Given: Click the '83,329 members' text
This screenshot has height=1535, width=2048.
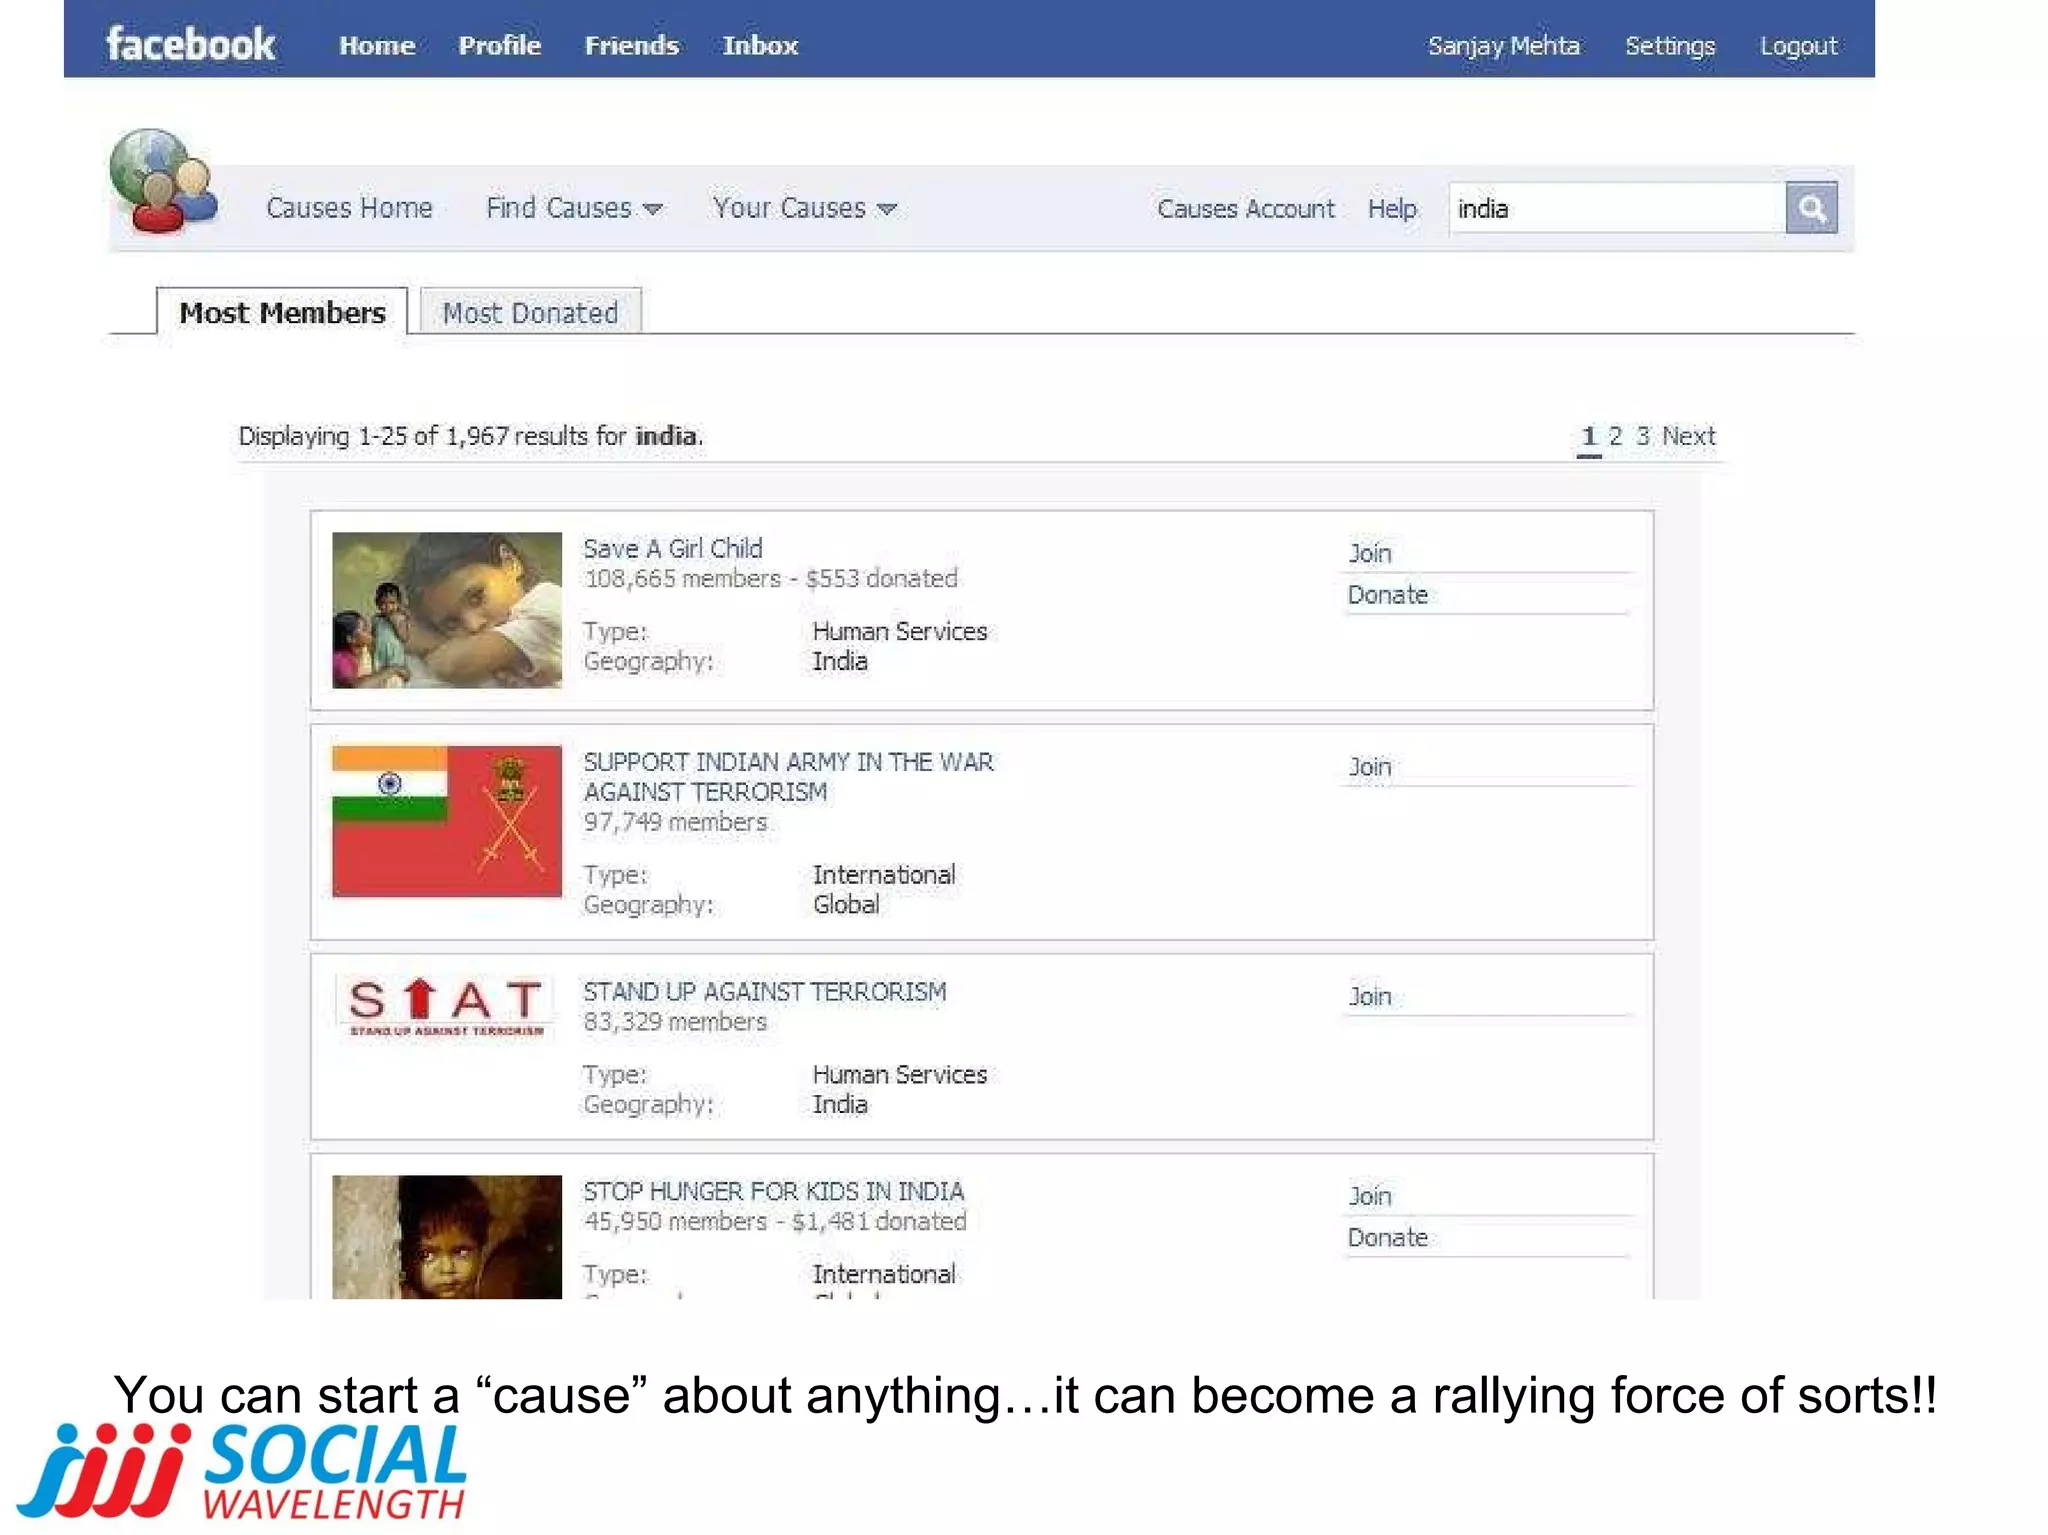Looking at the screenshot, I should point(676,1022).
